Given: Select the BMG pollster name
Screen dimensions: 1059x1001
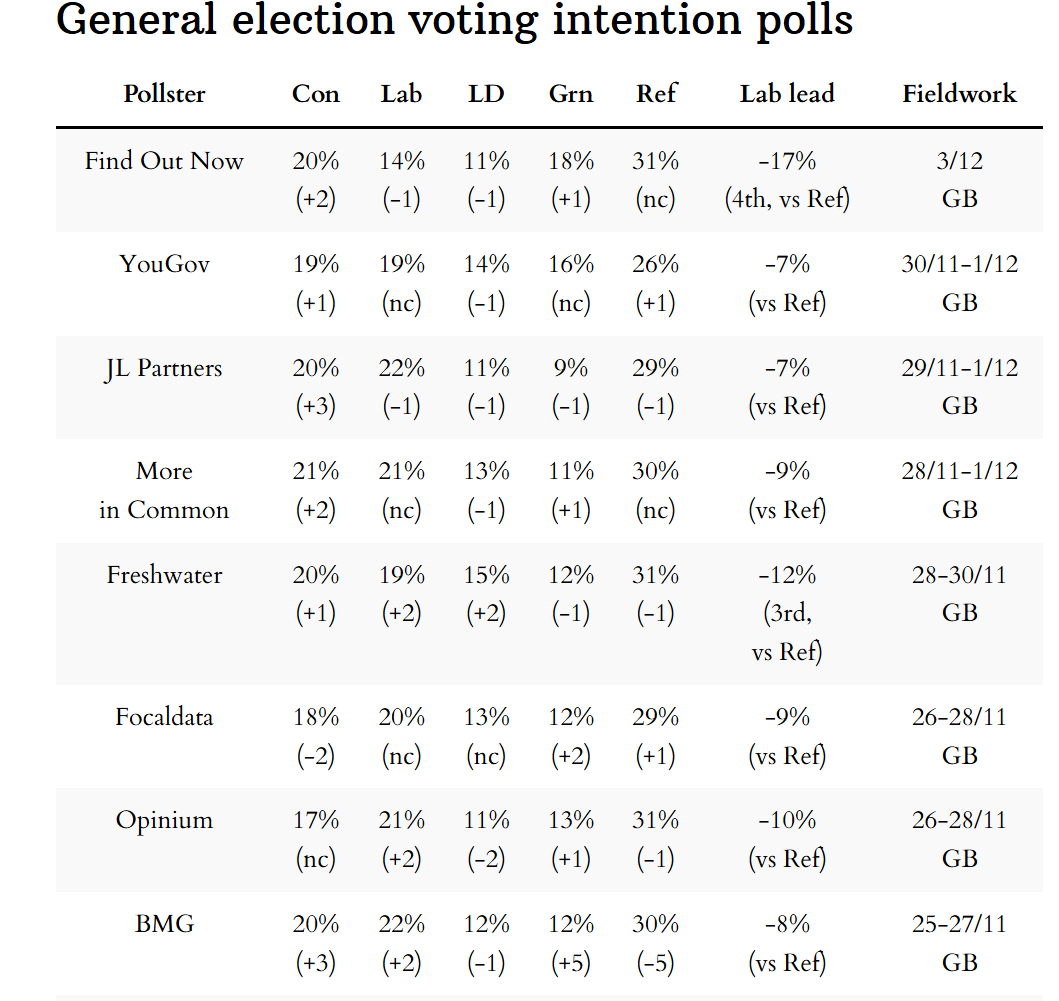Looking at the screenshot, I should (x=164, y=924).
